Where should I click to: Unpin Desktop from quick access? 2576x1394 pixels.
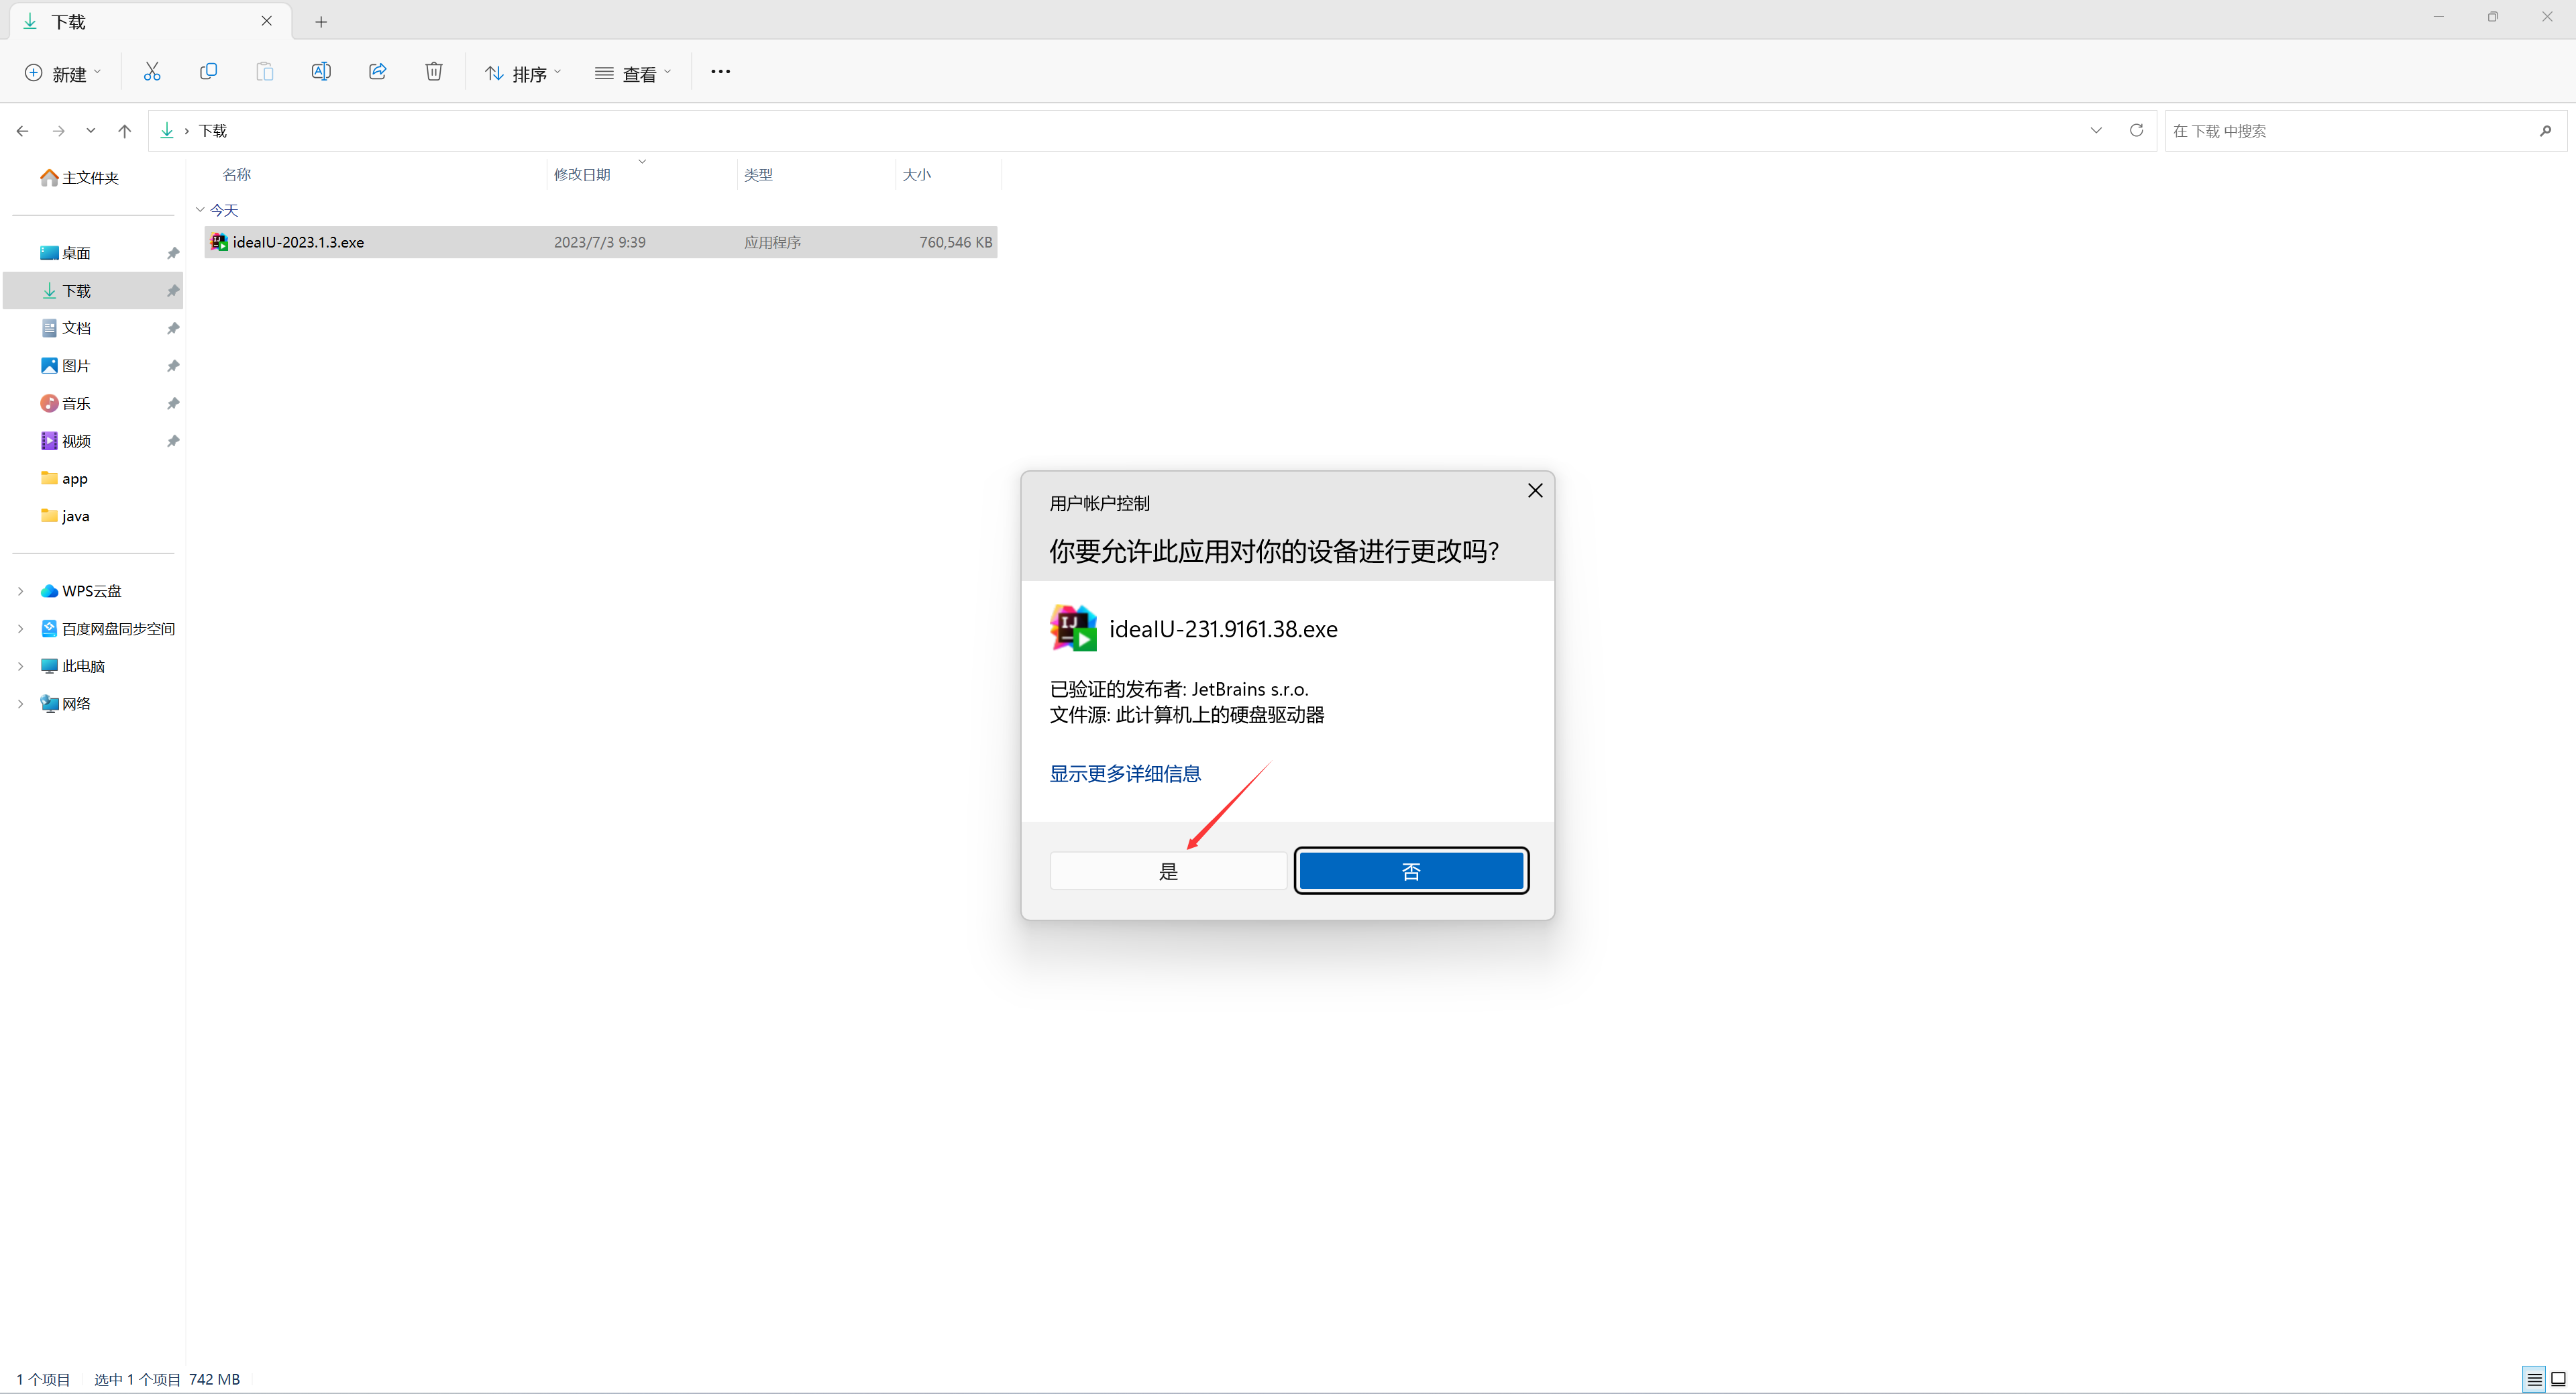(x=173, y=253)
